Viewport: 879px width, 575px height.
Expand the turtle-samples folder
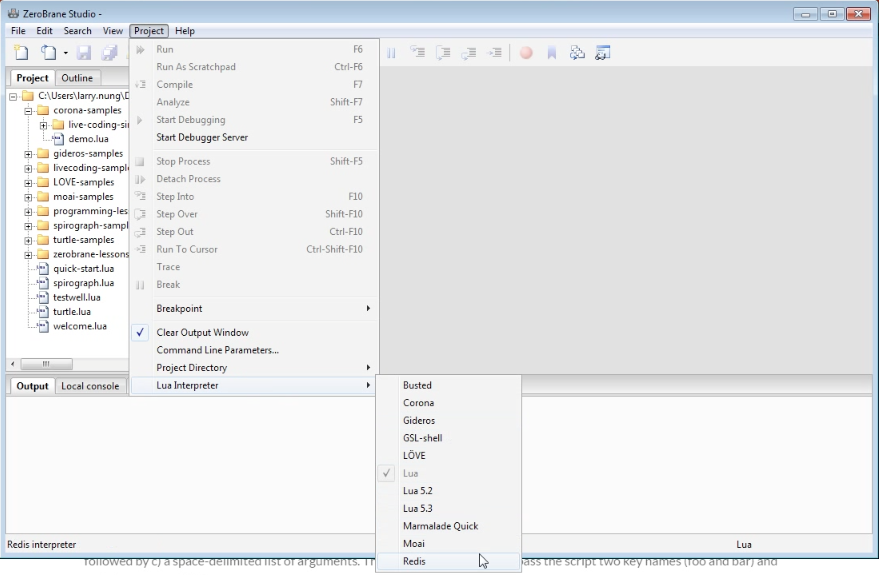(x=28, y=240)
